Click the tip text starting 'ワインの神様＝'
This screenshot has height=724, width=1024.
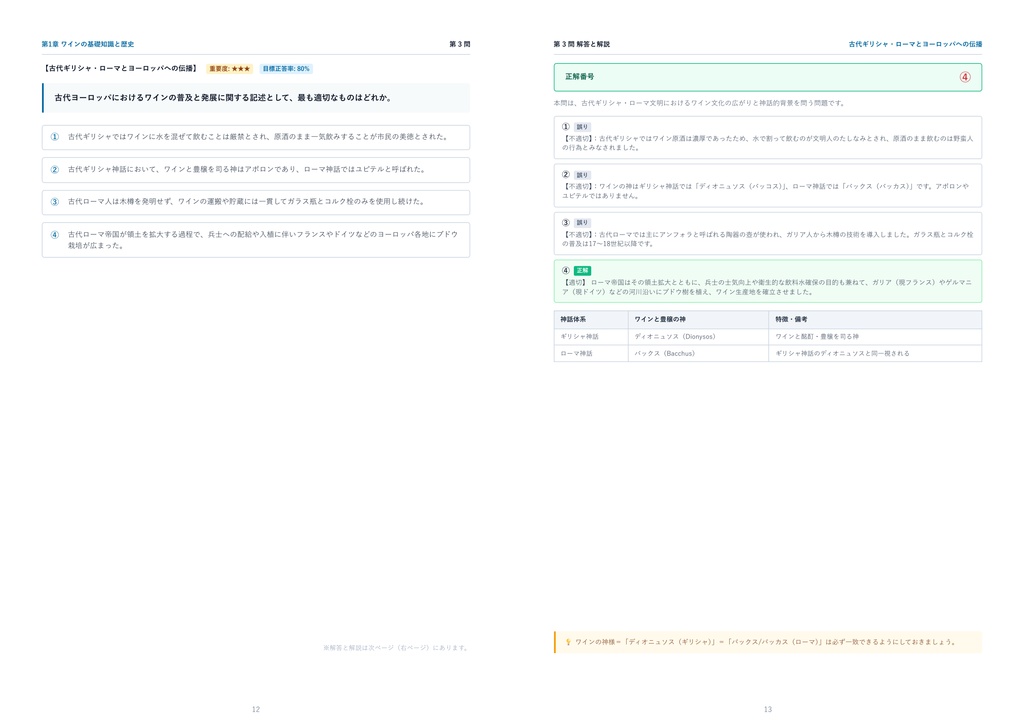tap(767, 642)
